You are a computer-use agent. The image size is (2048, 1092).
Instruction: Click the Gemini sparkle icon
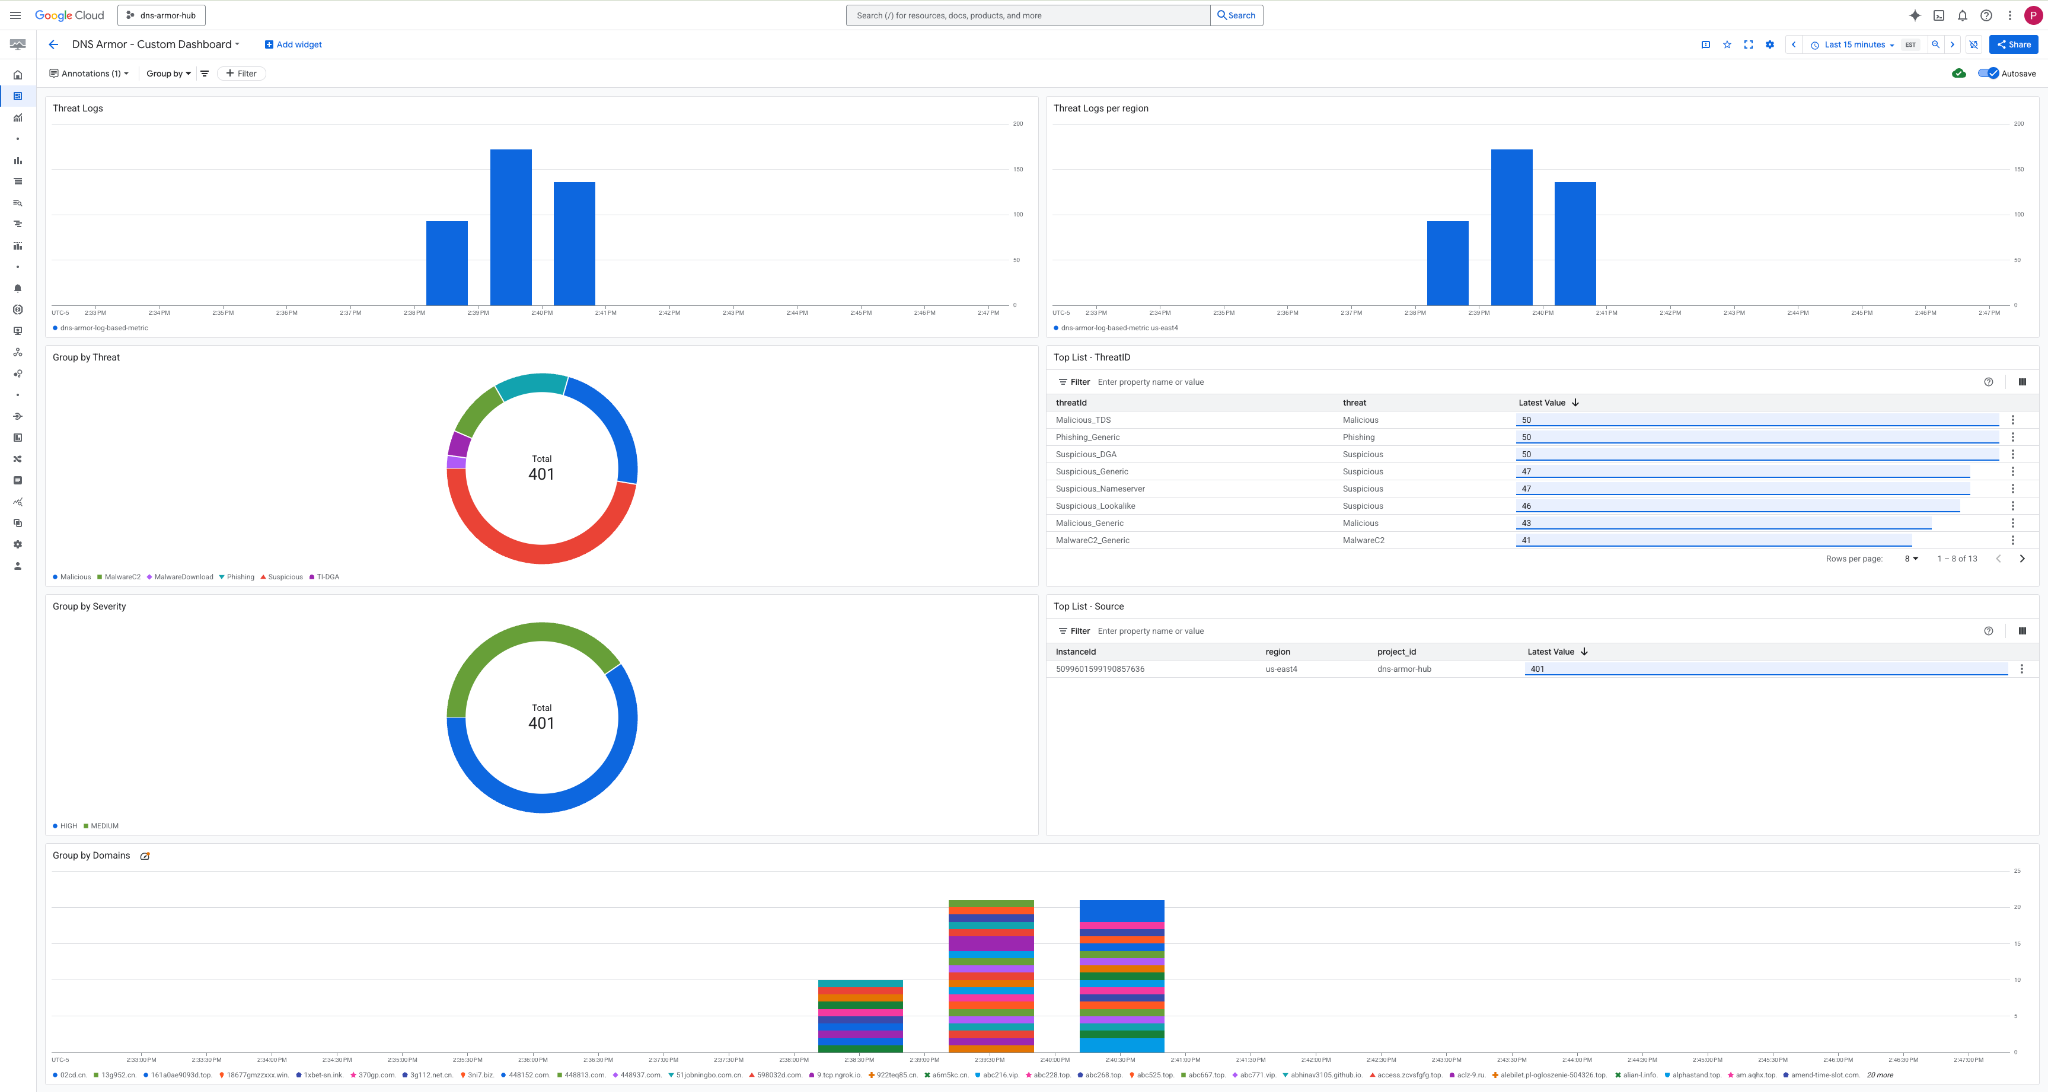tap(1915, 15)
